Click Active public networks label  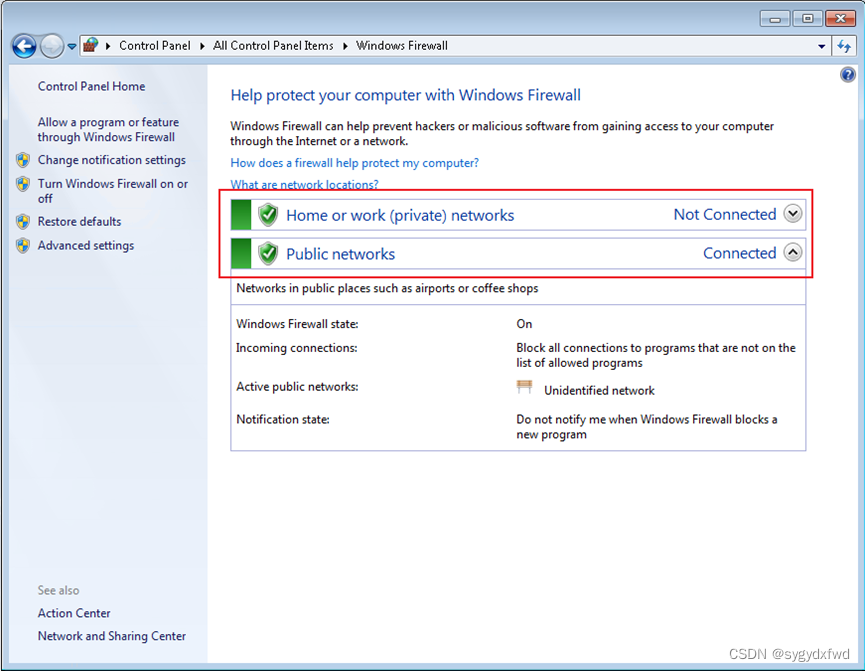click(x=297, y=387)
